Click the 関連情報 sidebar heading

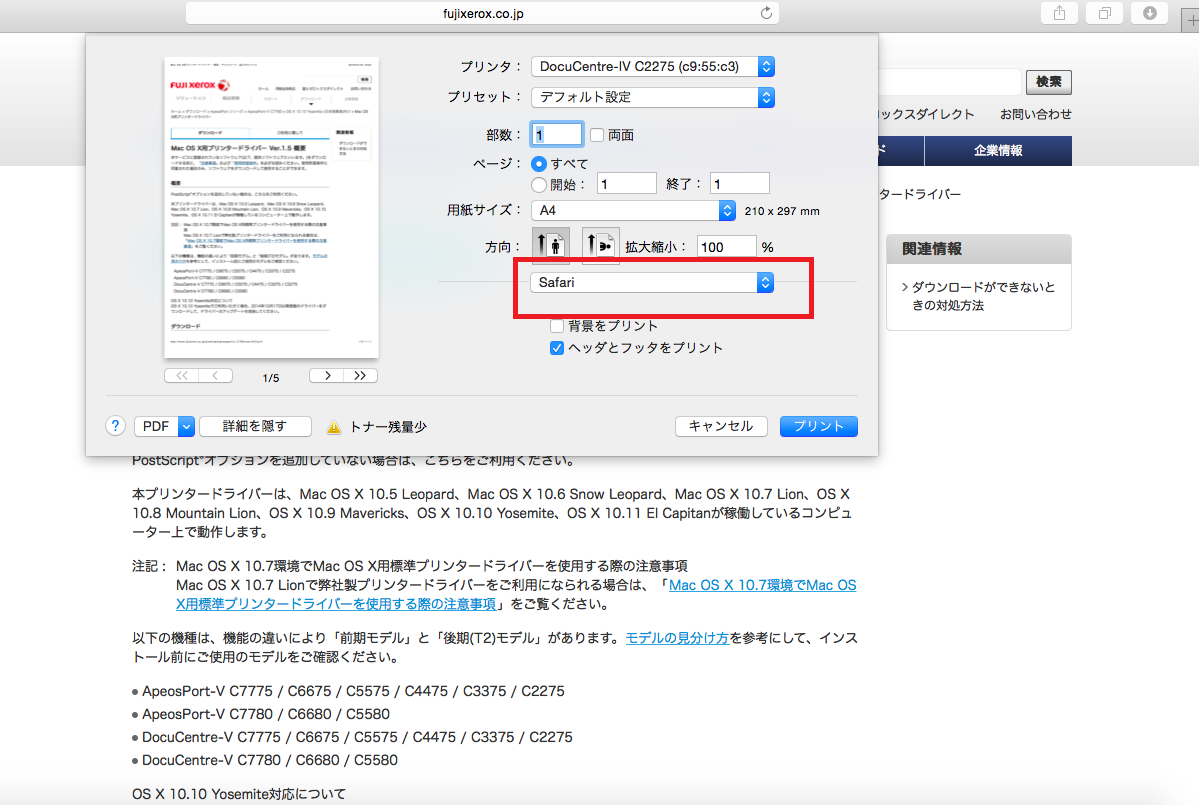click(x=931, y=248)
